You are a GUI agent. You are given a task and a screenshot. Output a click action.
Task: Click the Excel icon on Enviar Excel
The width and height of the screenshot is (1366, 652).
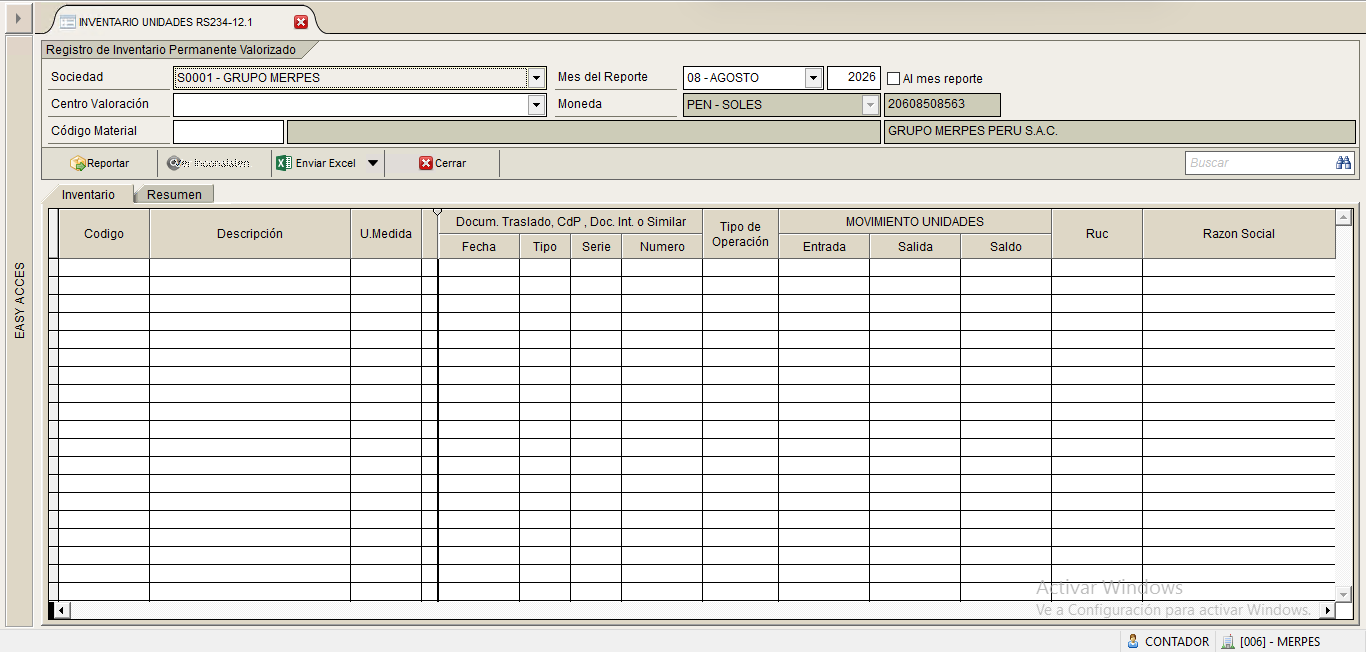click(x=284, y=163)
